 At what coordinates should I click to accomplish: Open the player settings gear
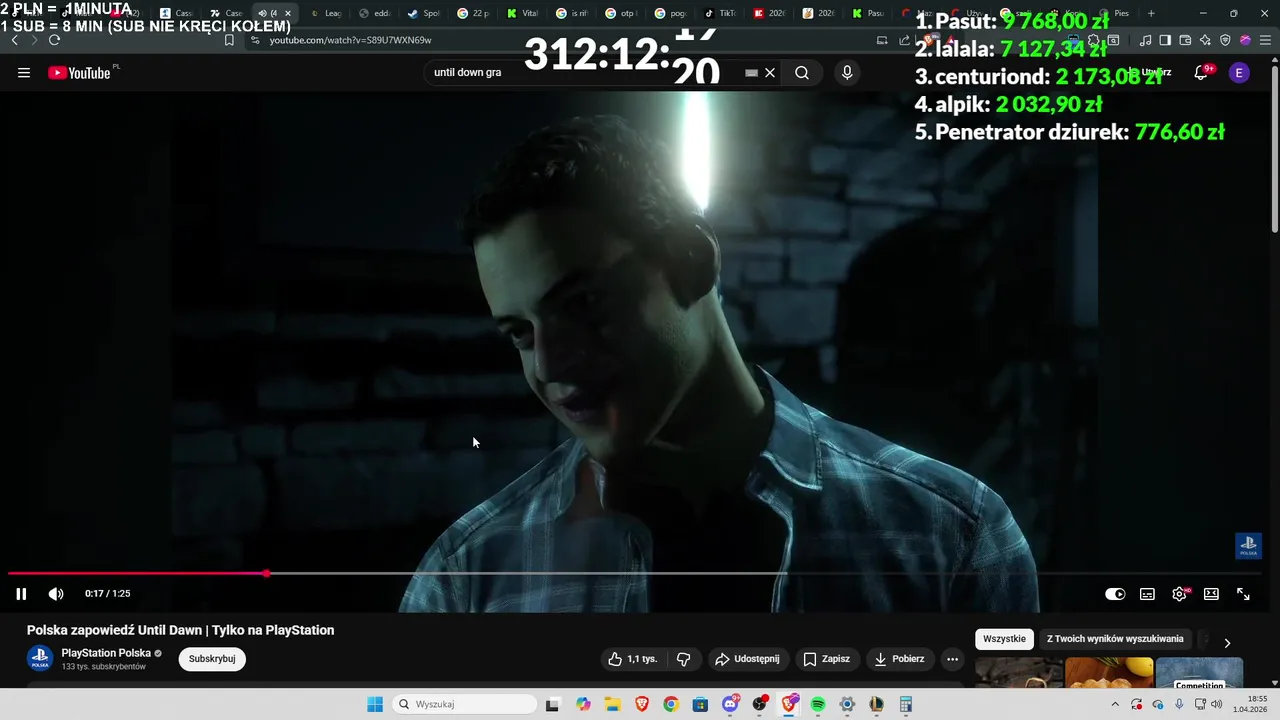pos(1179,594)
